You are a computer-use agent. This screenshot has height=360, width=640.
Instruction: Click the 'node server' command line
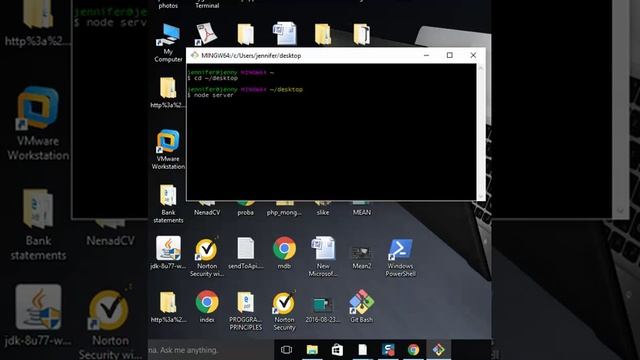coord(211,95)
